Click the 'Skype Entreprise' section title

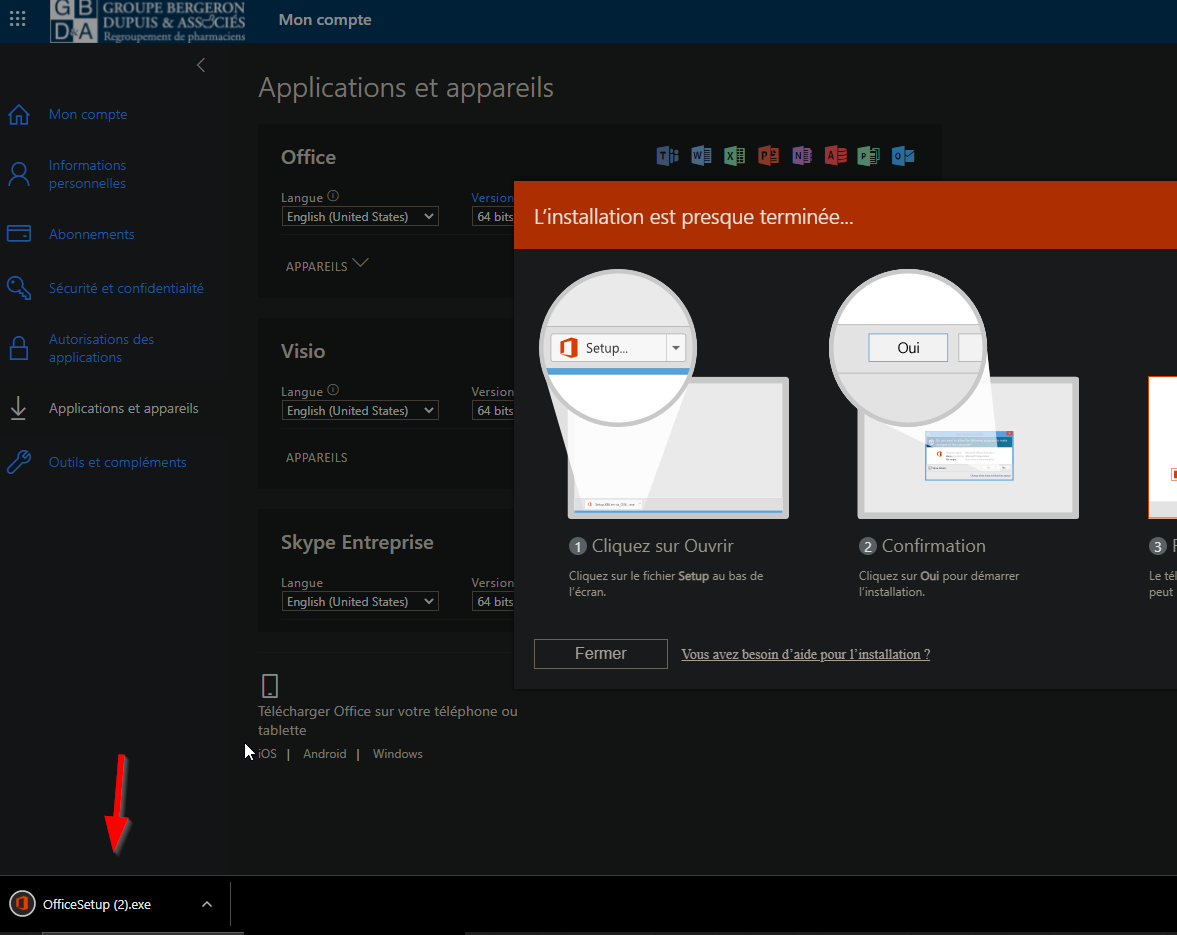tap(357, 542)
